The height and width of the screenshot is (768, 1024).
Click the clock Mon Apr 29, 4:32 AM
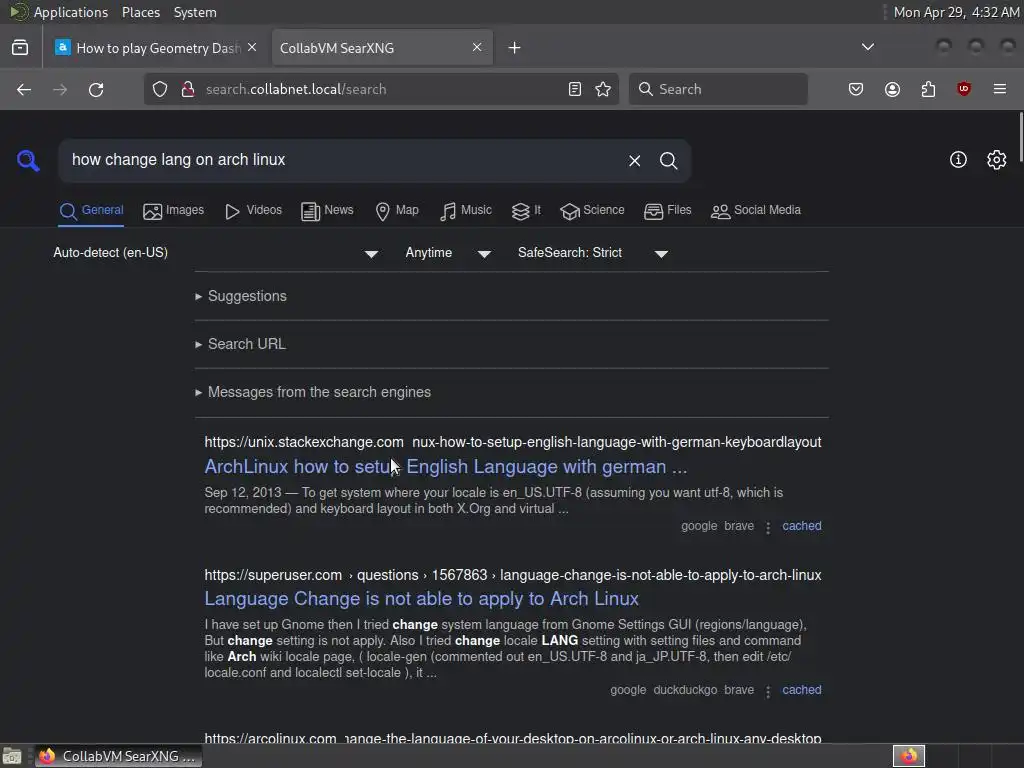pyautogui.click(x=956, y=12)
